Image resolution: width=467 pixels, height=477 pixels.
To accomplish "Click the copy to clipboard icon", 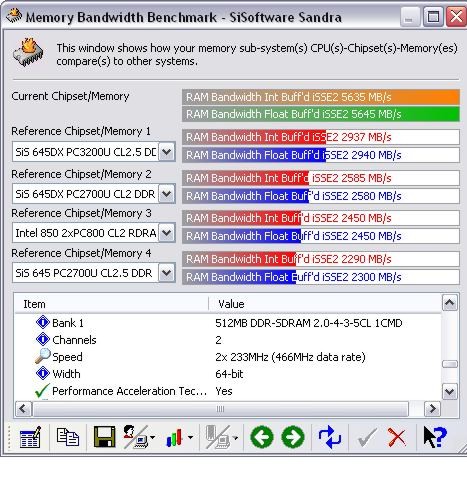I will (68, 437).
